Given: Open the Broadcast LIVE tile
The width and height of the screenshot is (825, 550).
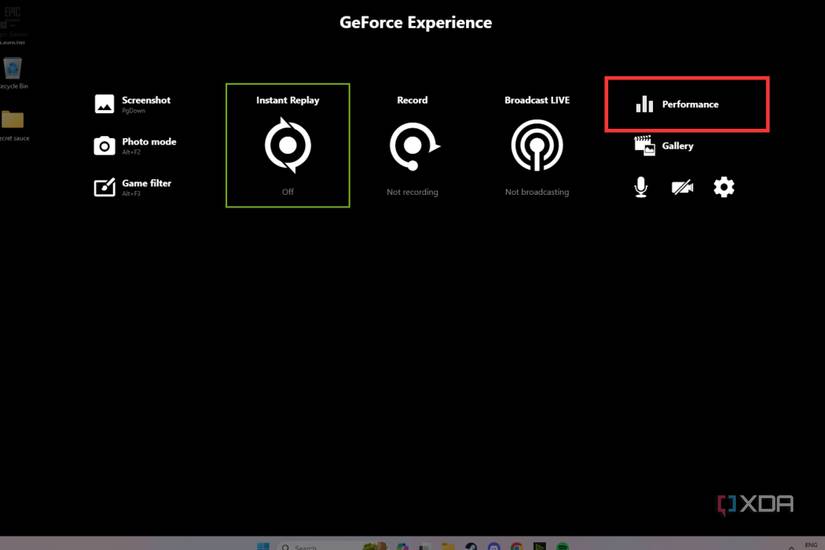Looking at the screenshot, I should point(537,145).
